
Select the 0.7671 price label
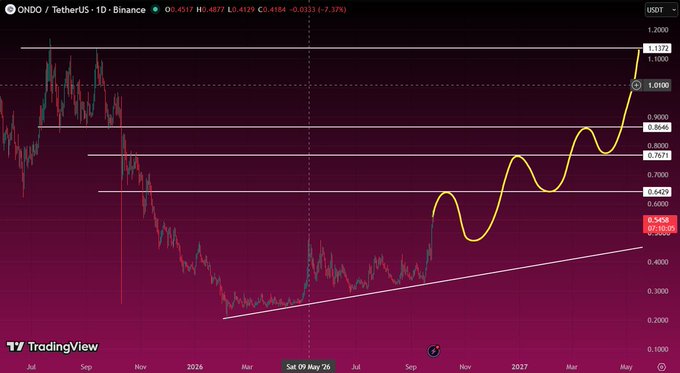pos(657,155)
